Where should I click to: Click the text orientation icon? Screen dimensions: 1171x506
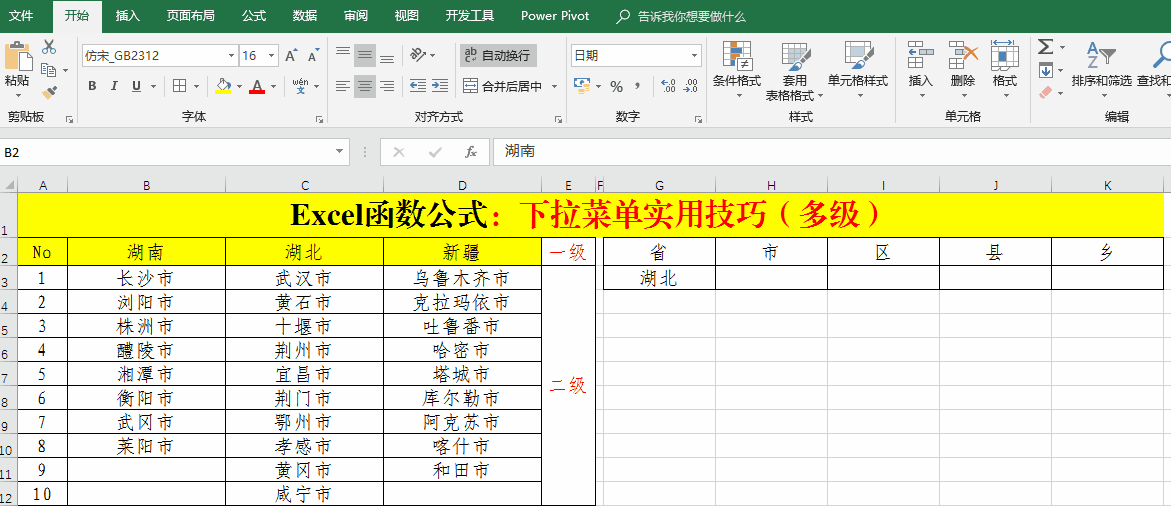click(418, 54)
